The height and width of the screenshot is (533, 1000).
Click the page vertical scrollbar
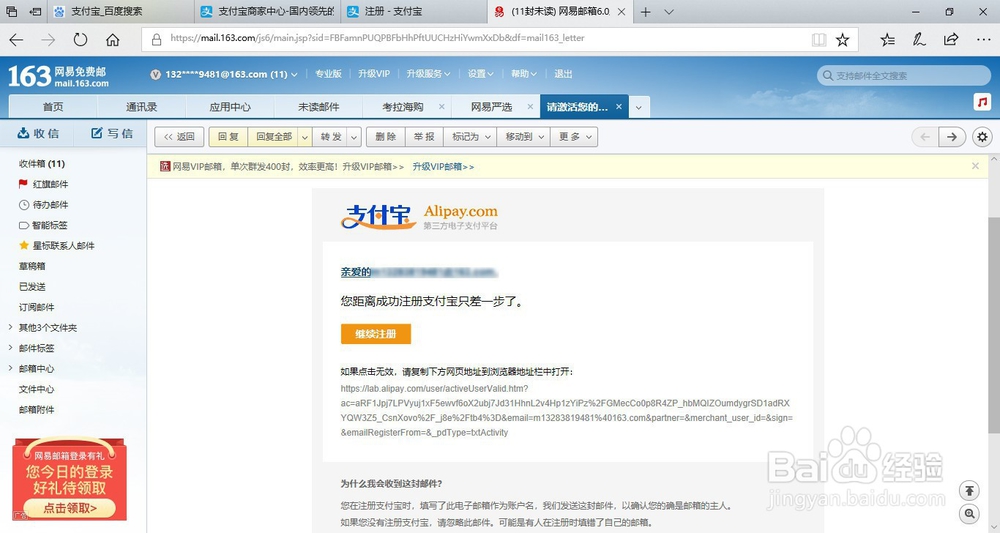994,325
